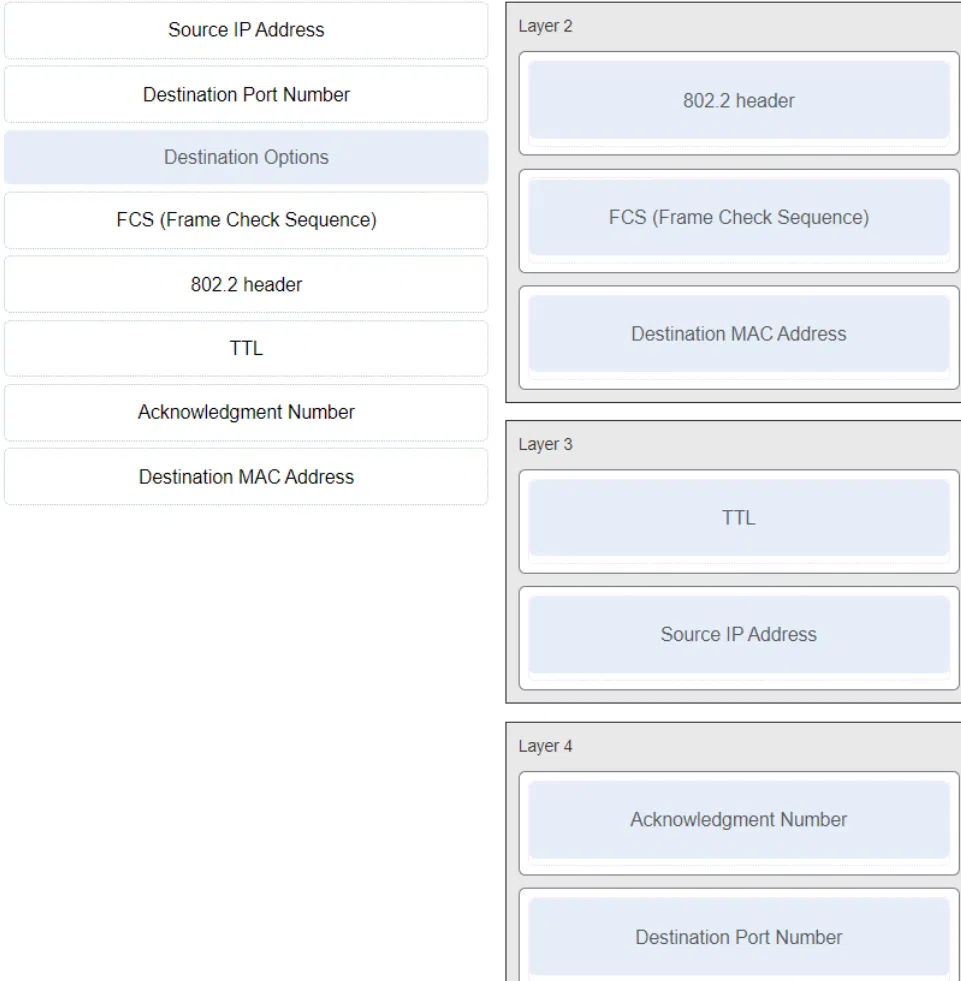This screenshot has height=981, width=961.
Task: Click the TTL slot under Layer 3
Action: (739, 518)
